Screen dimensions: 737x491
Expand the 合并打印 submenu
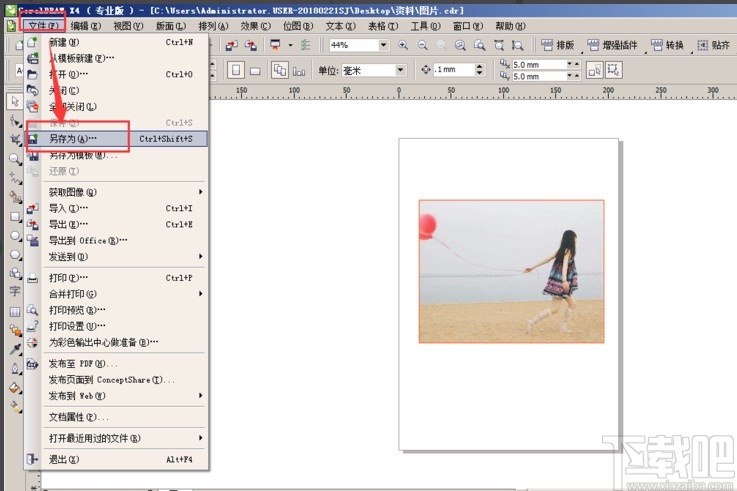tap(200, 294)
